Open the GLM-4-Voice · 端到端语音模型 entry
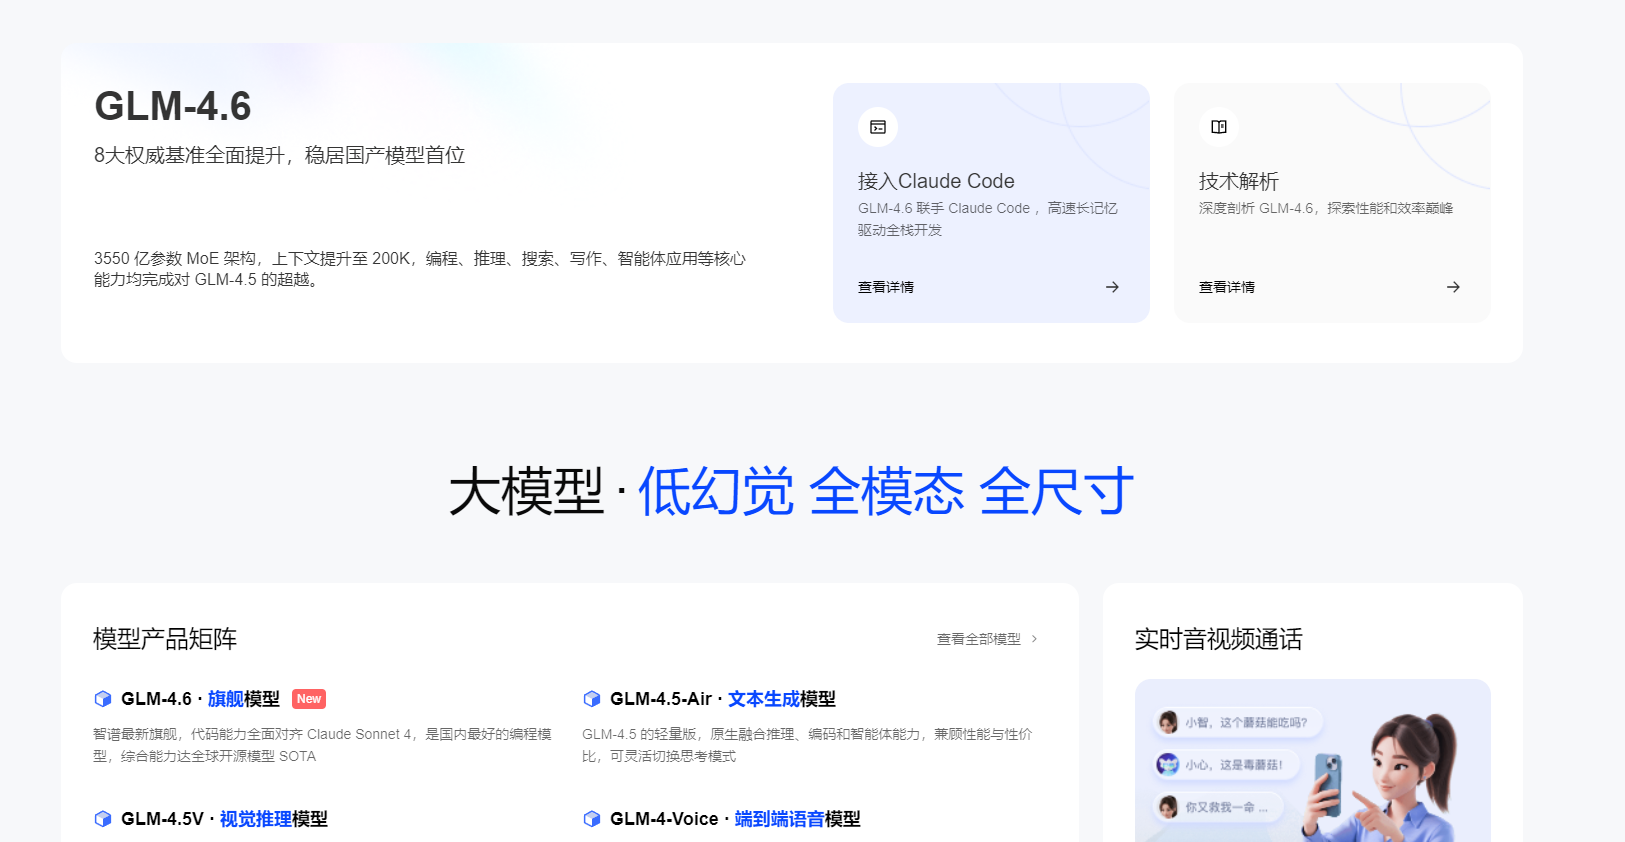 pyautogui.click(x=735, y=819)
